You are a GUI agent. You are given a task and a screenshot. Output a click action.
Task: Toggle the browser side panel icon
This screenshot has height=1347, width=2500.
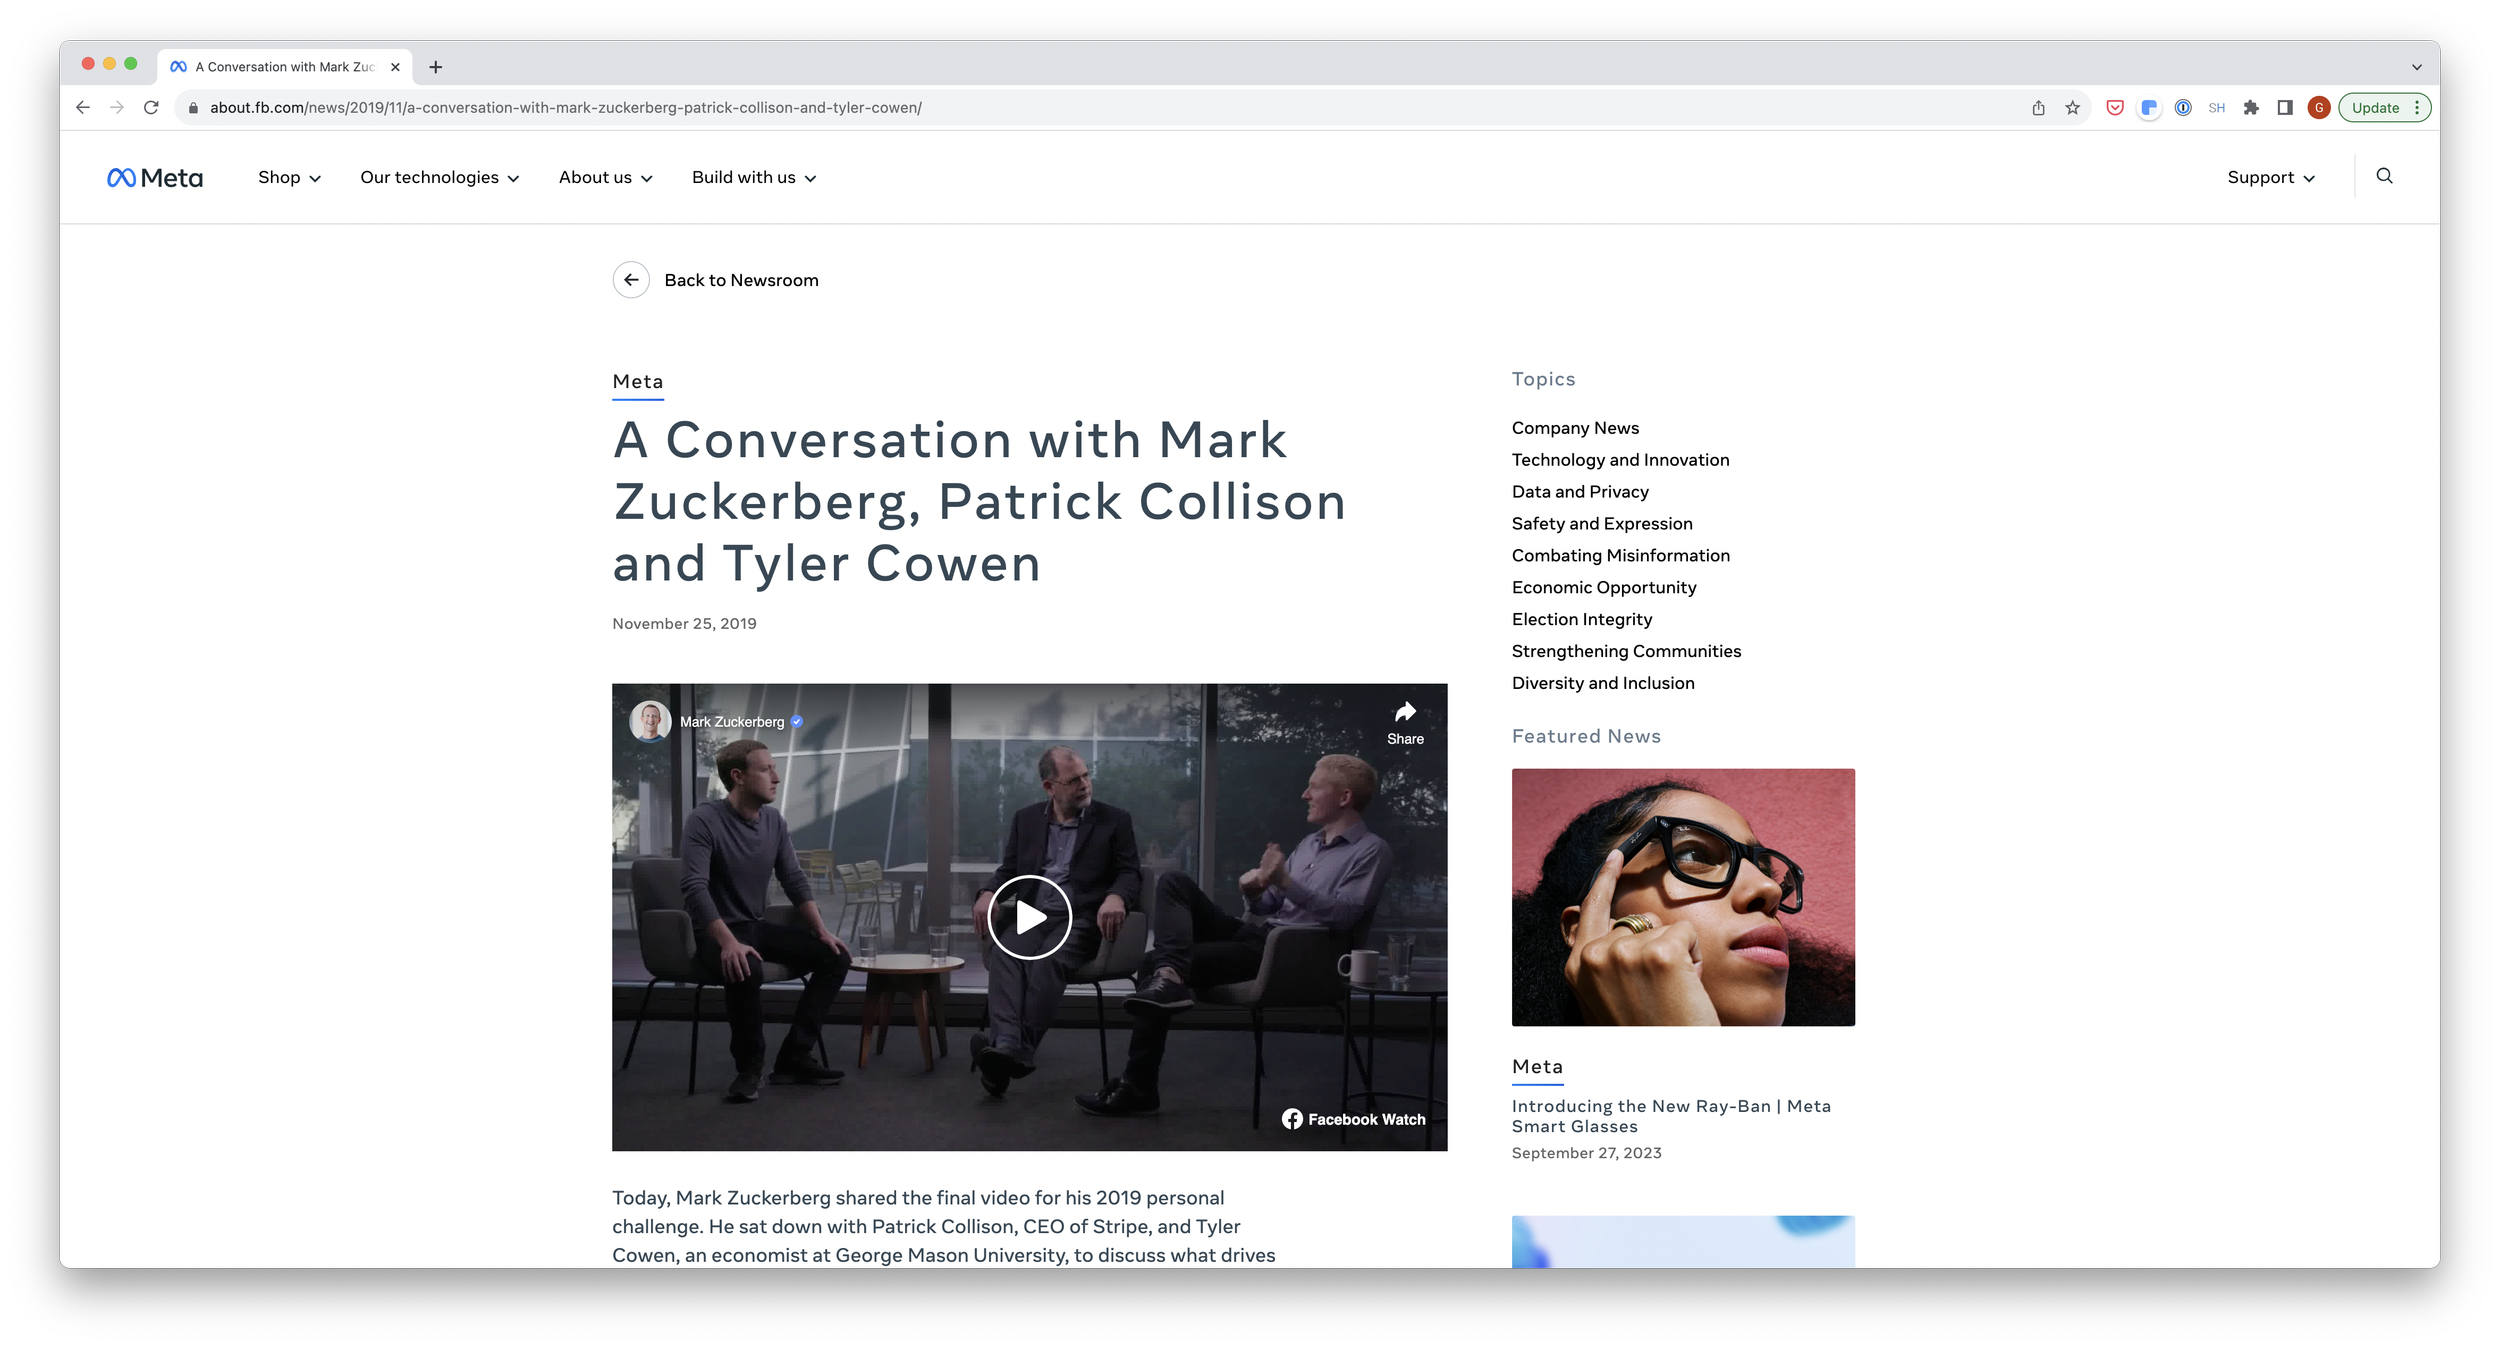(2285, 108)
